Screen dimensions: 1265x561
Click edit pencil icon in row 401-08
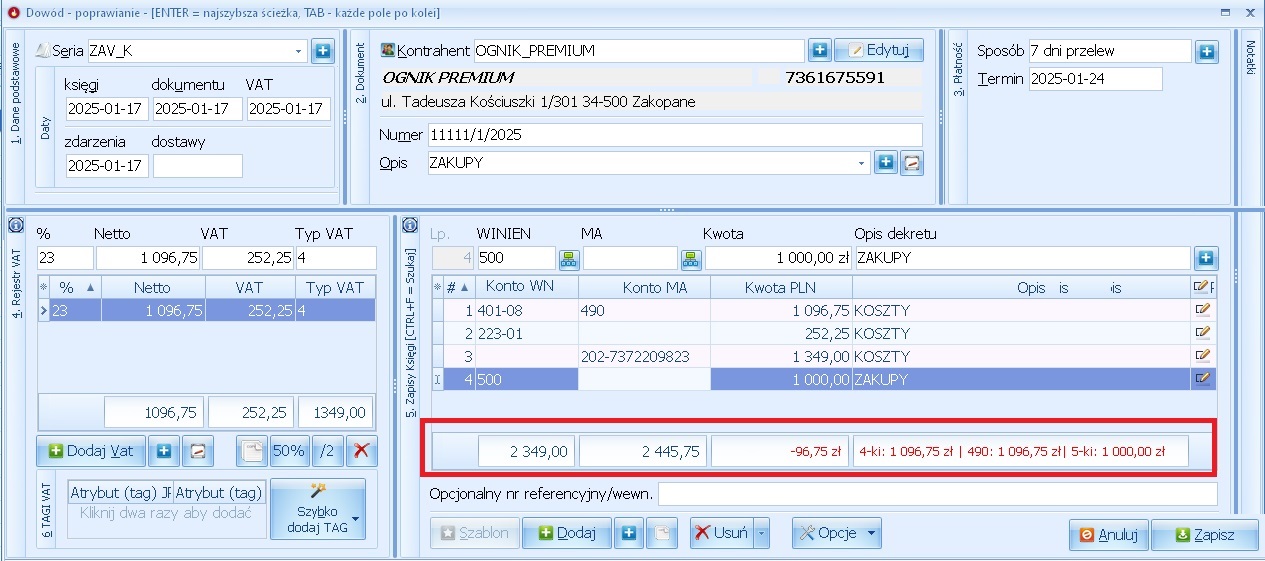[x=1202, y=310]
